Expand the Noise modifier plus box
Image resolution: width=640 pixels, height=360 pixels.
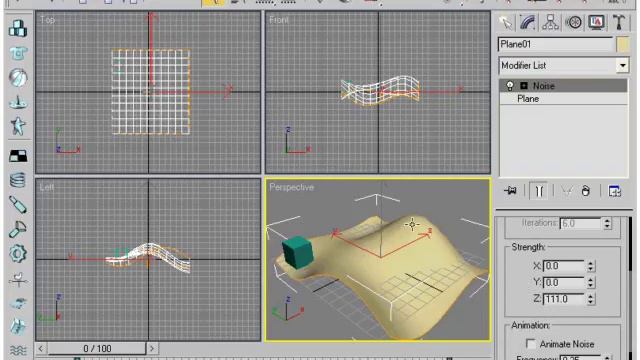pyautogui.click(x=524, y=86)
